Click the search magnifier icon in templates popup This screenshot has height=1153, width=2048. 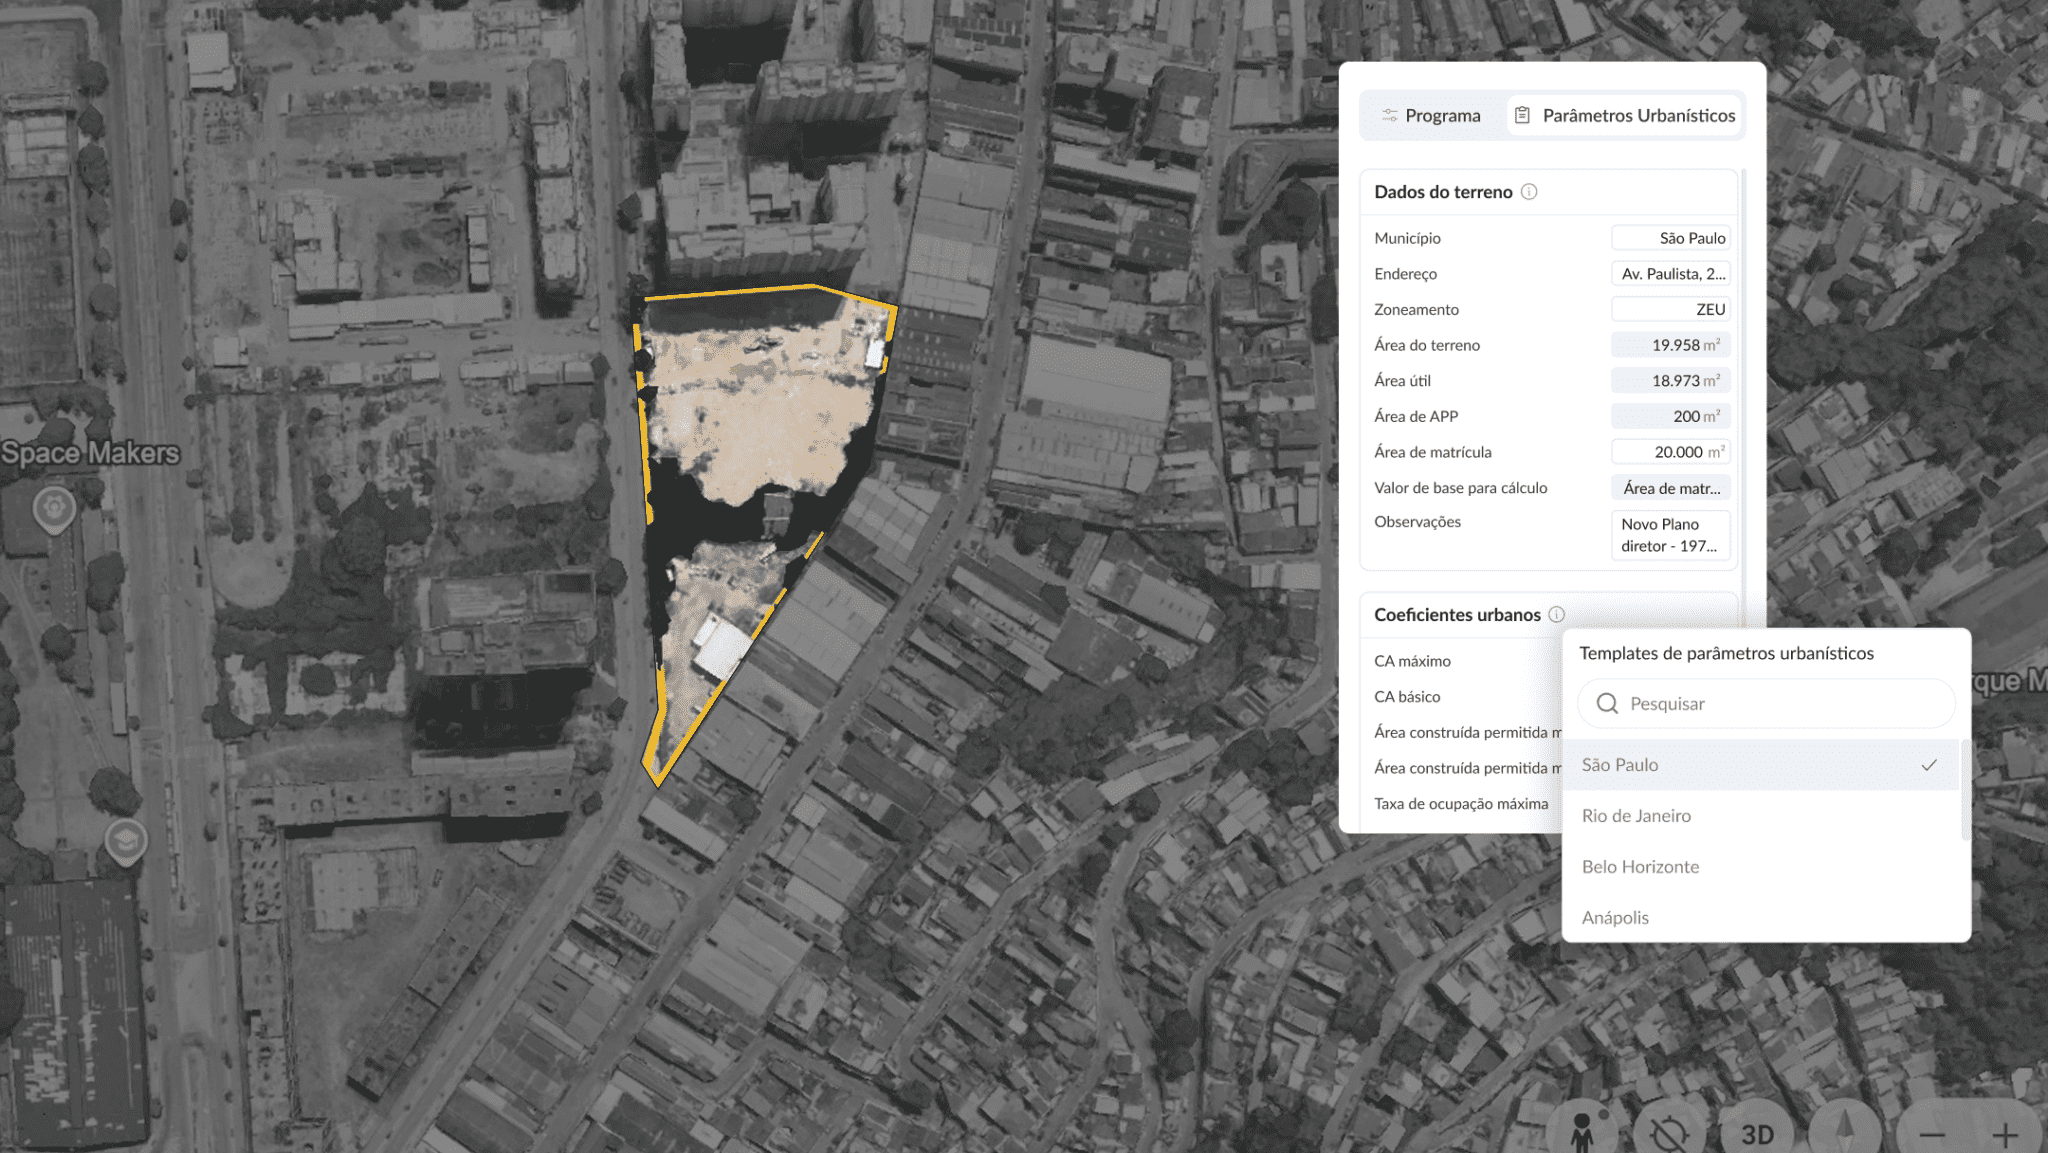click(1607, 704)
